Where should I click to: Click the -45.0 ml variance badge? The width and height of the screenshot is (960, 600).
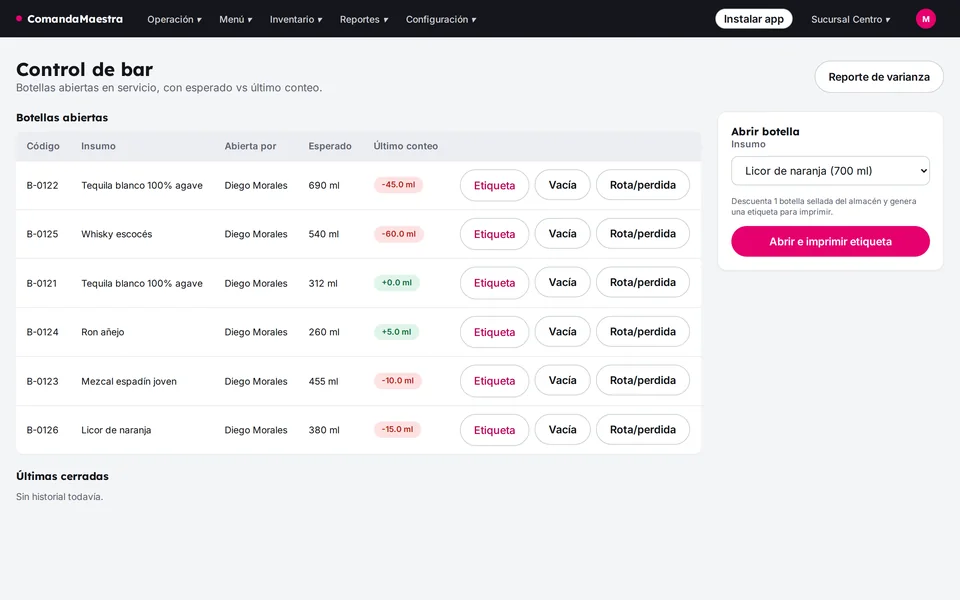pos(398,185)
